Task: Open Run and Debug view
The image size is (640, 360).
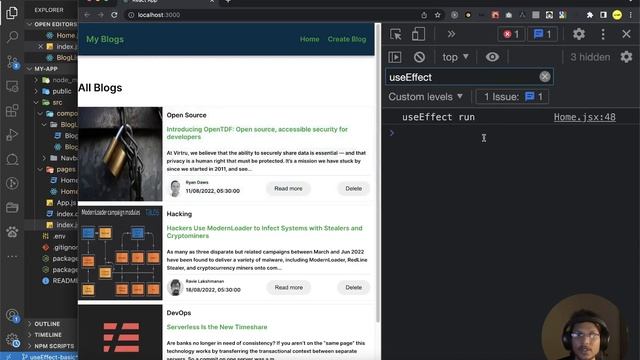Action: coord(12,135)
